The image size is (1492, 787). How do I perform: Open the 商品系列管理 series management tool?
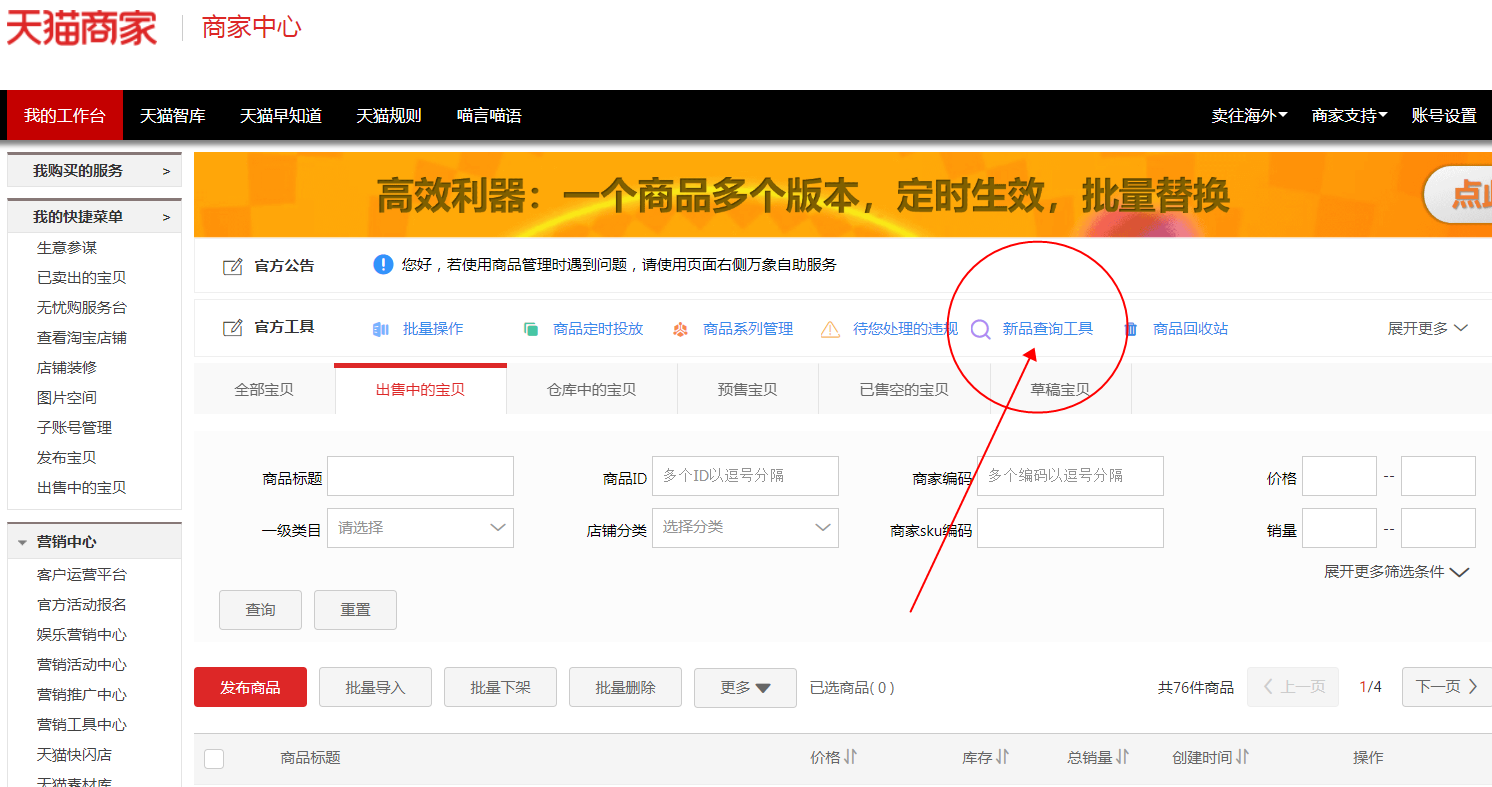747,327
